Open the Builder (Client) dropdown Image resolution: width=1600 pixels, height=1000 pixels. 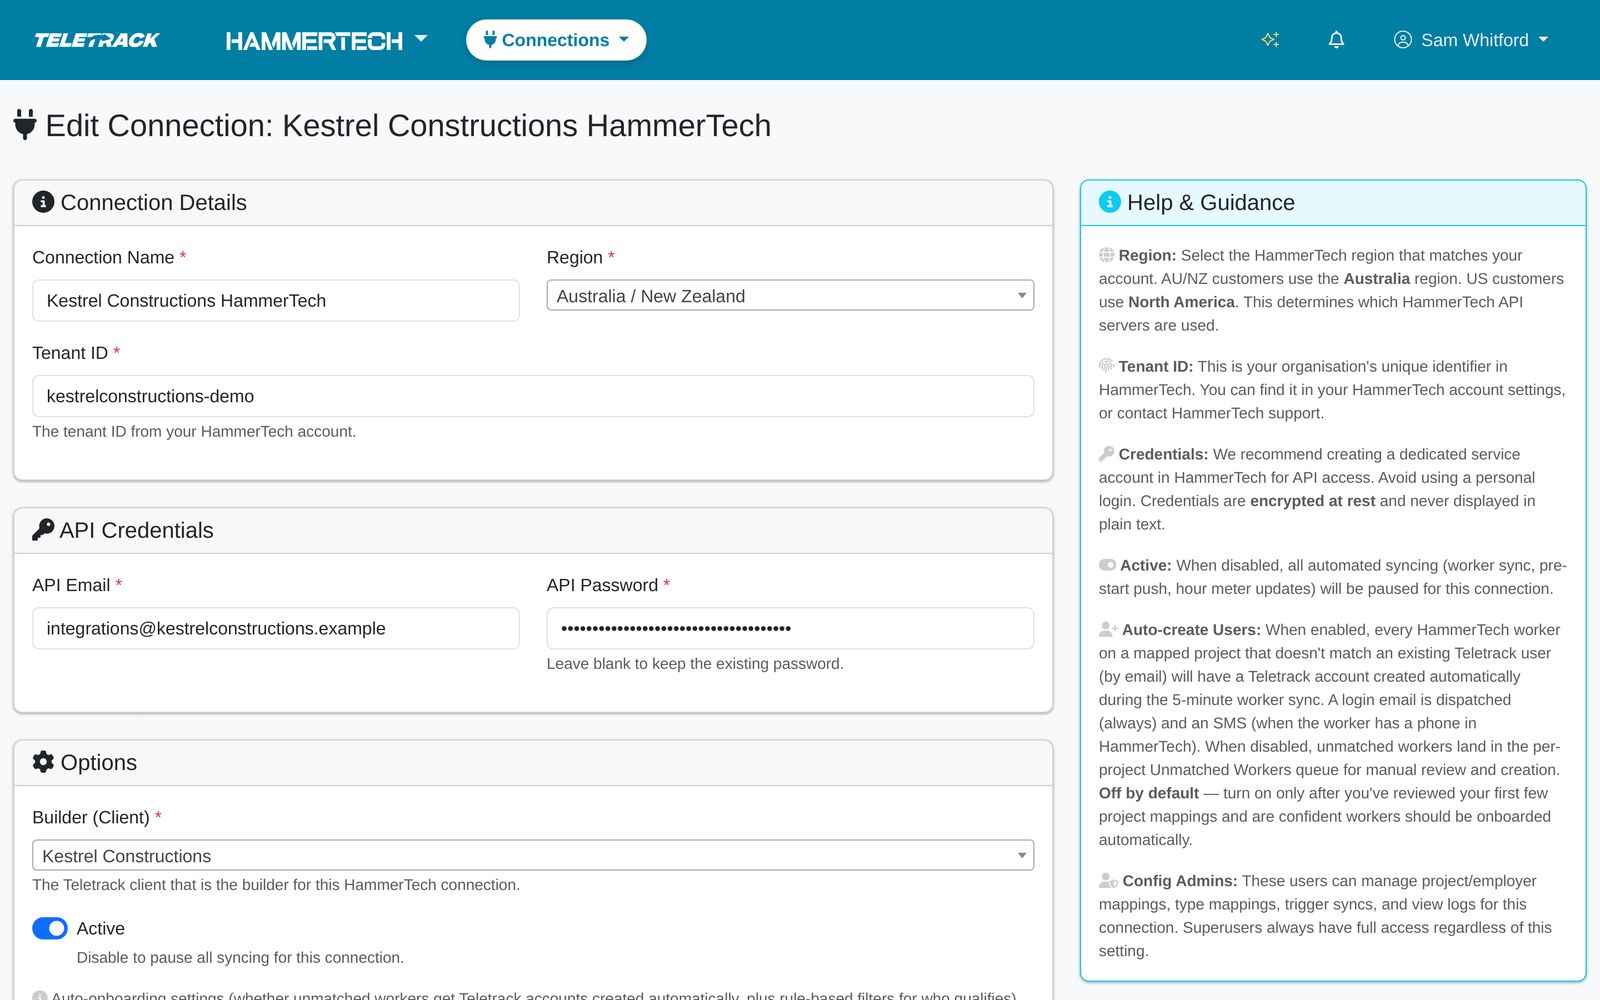pyautogui.click(x=533, y=856)
